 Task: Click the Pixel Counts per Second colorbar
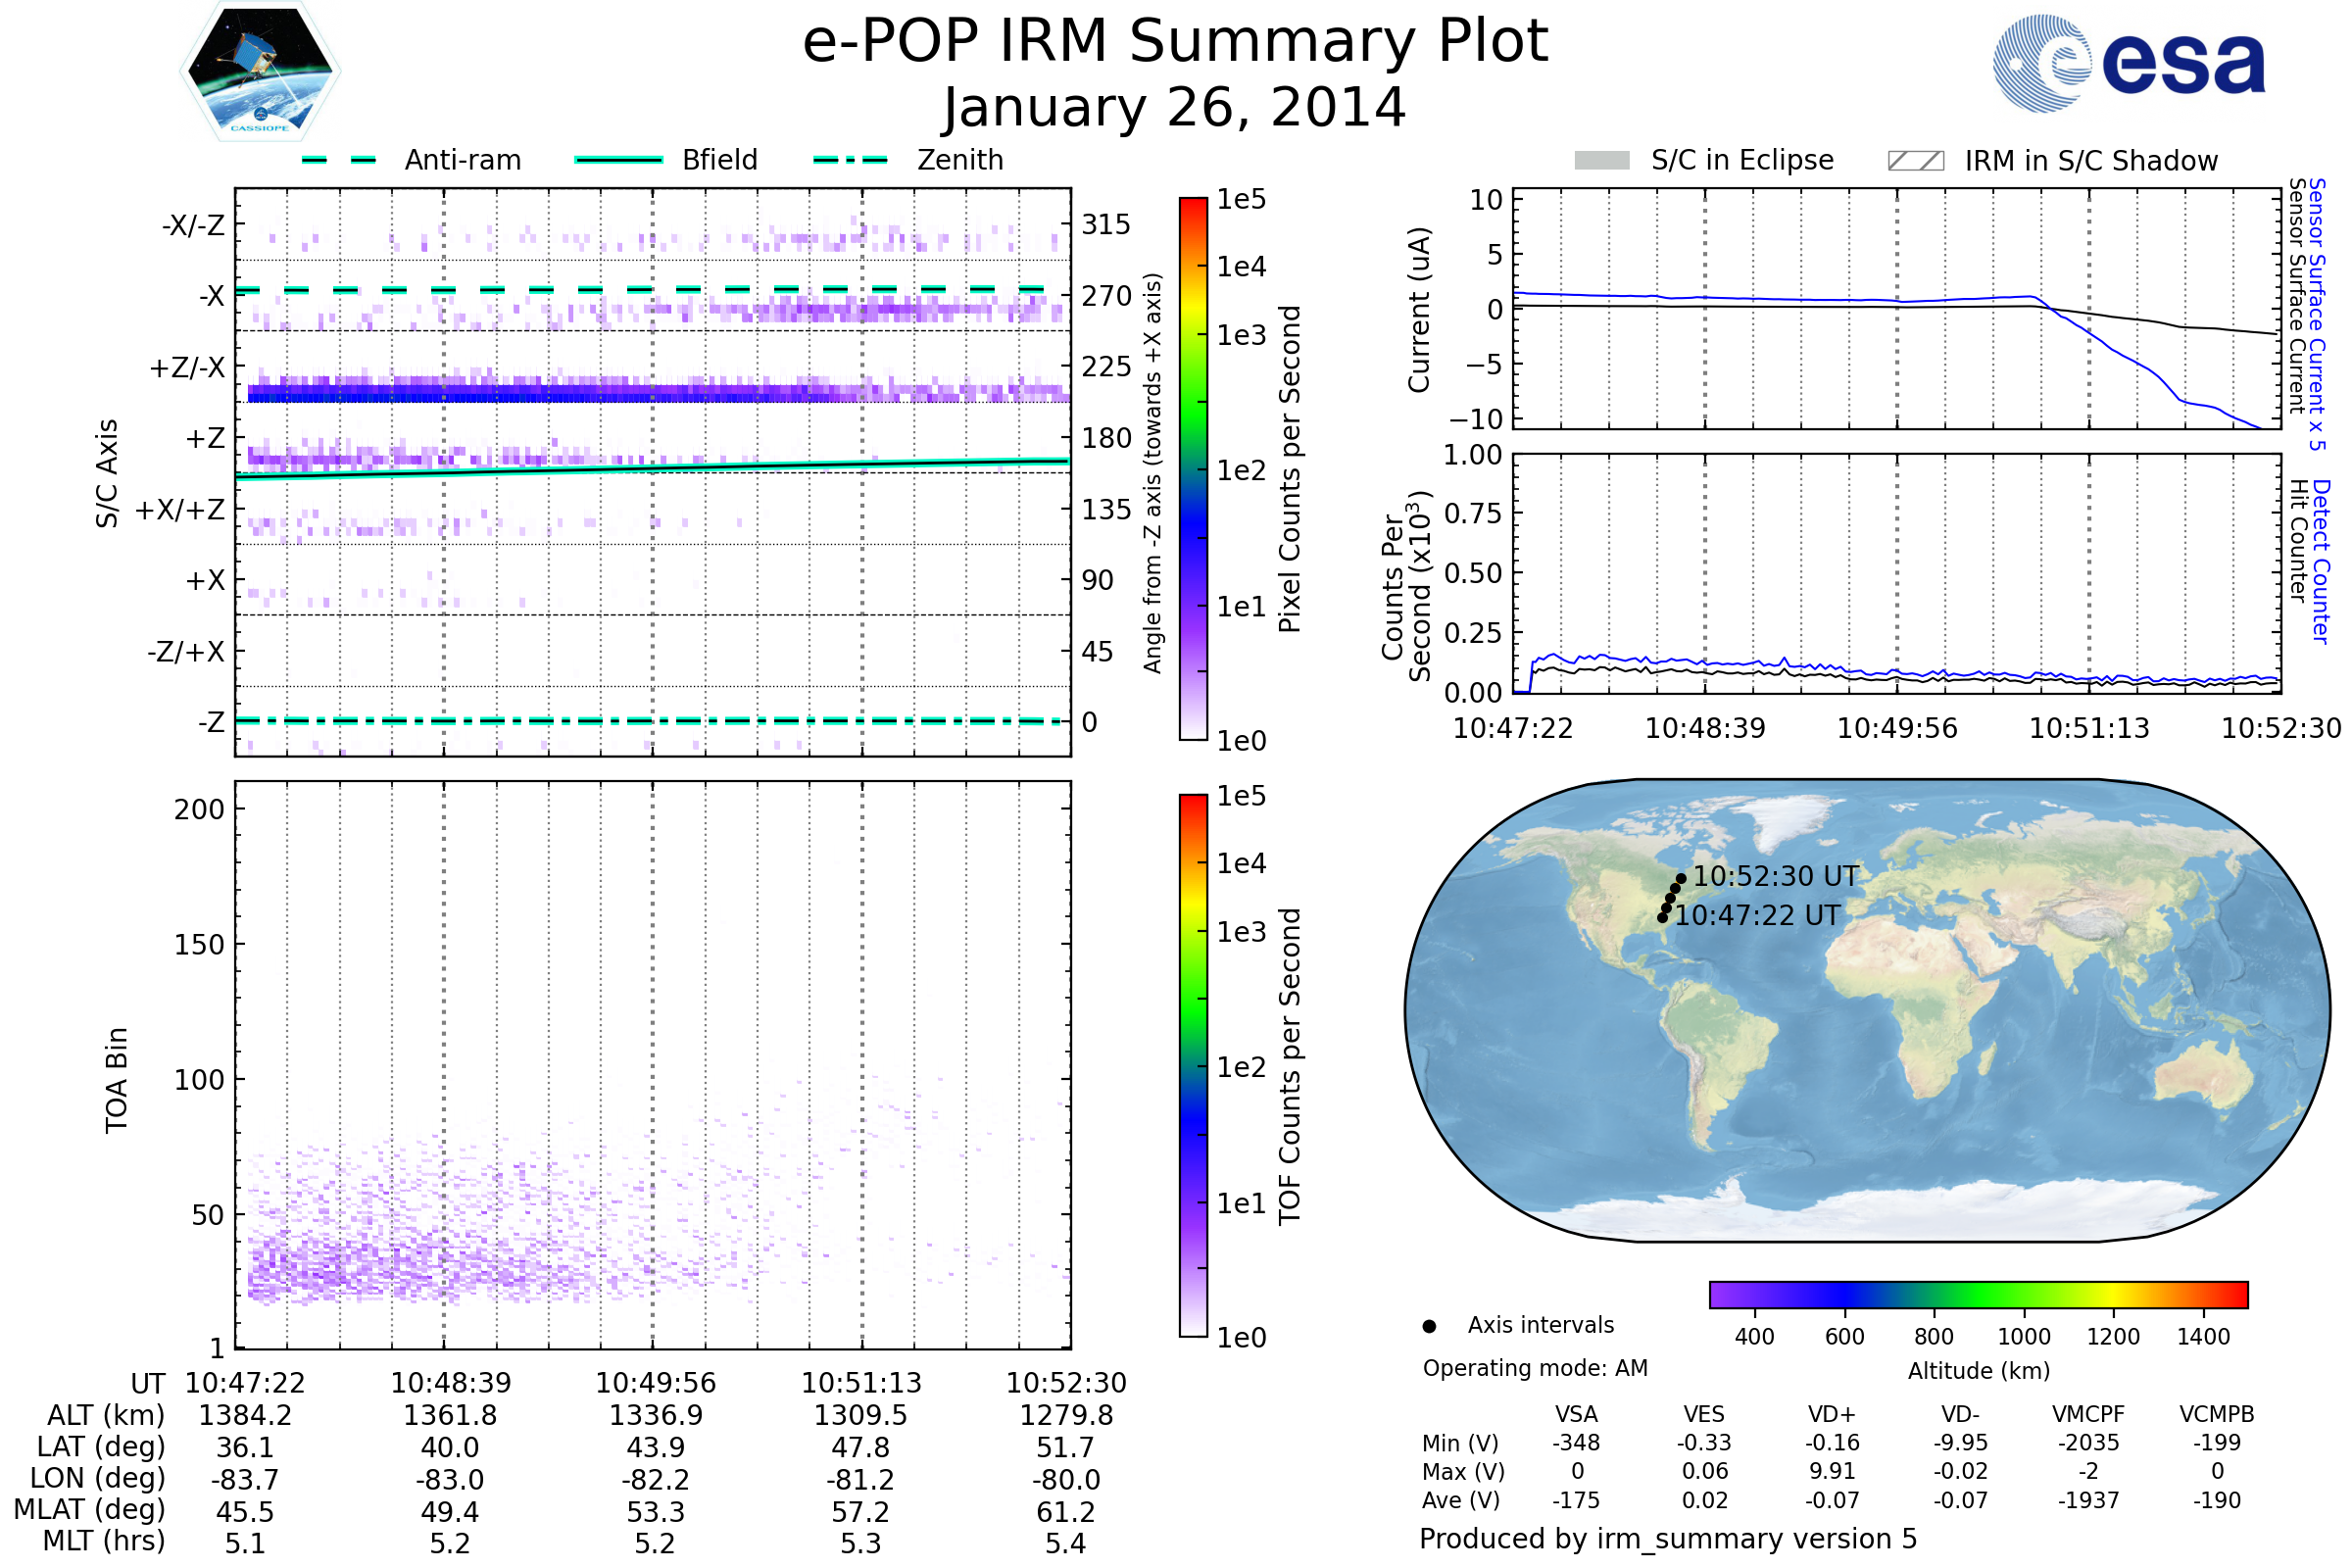click(1193, 468)
